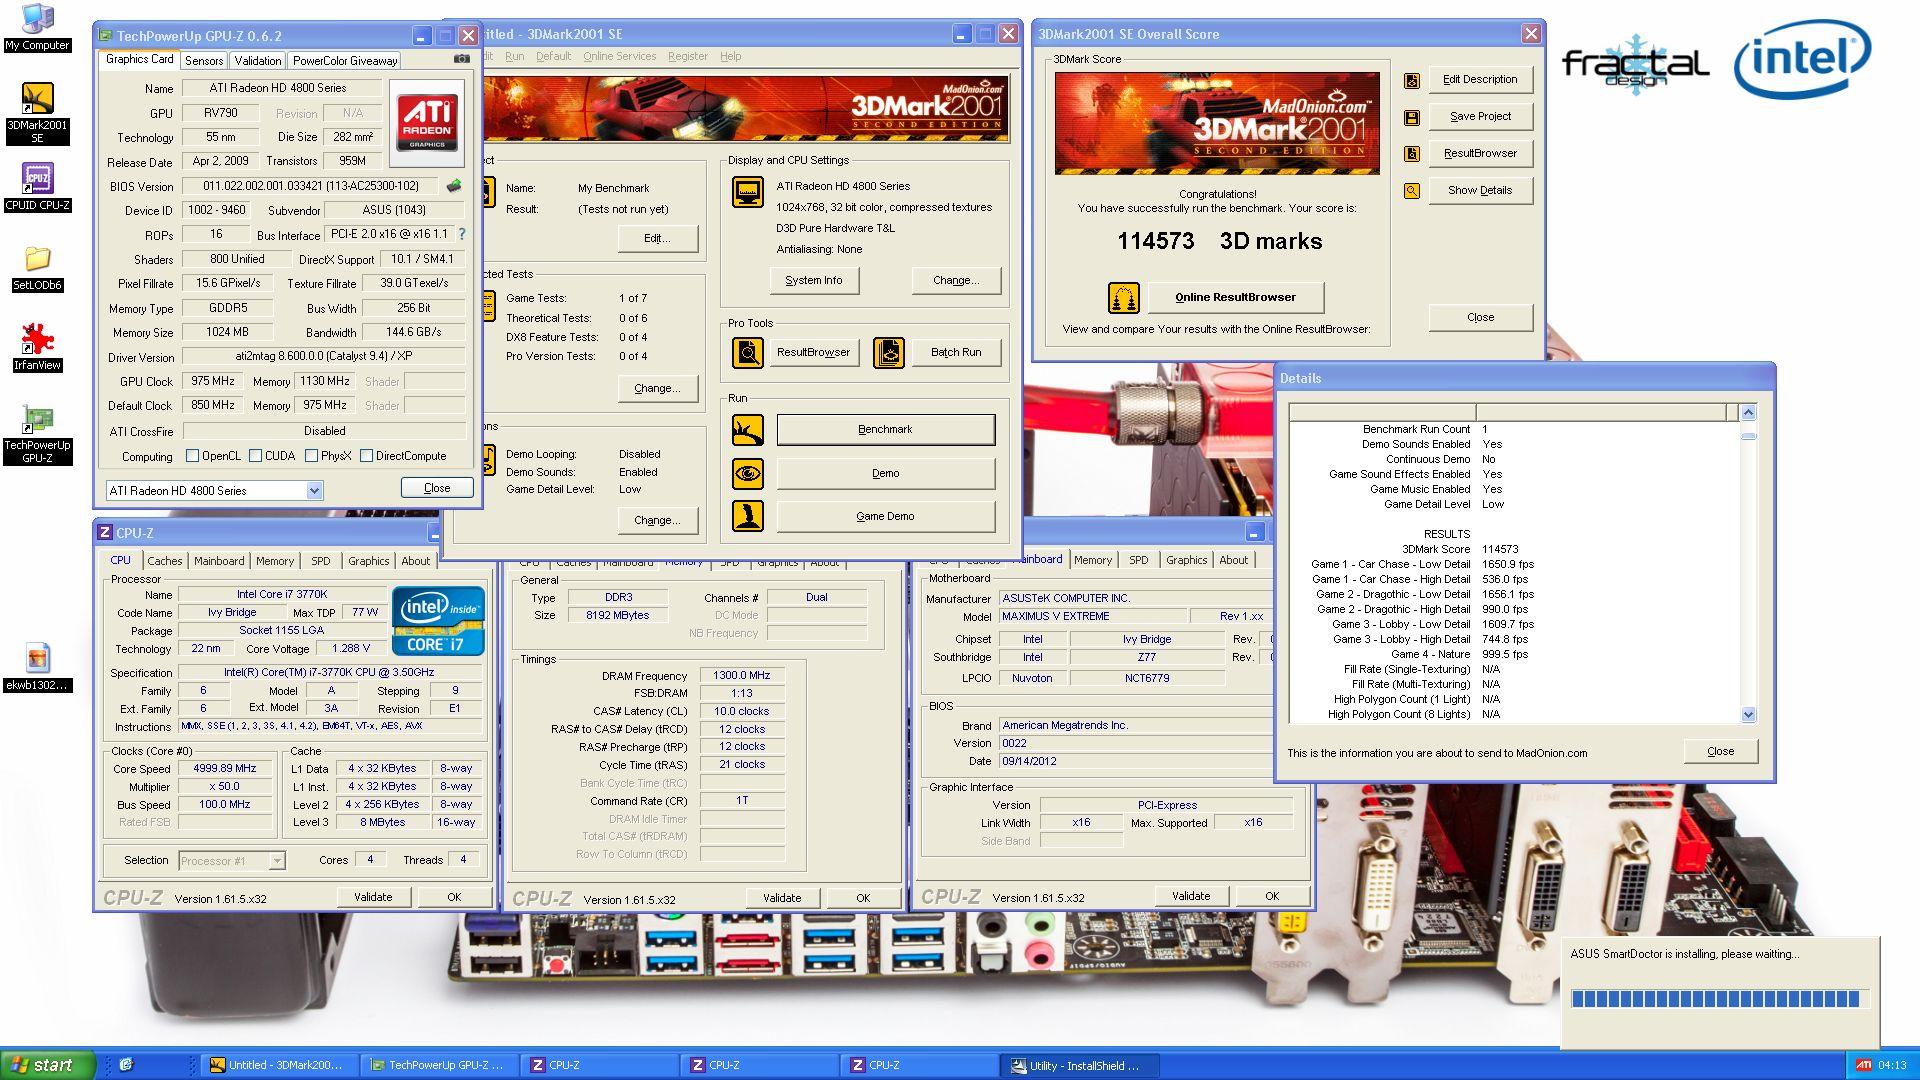1920x1080 pixels.
Task: Click OK in right CPU-Z Mainboard window
Action: point(1272,897)
